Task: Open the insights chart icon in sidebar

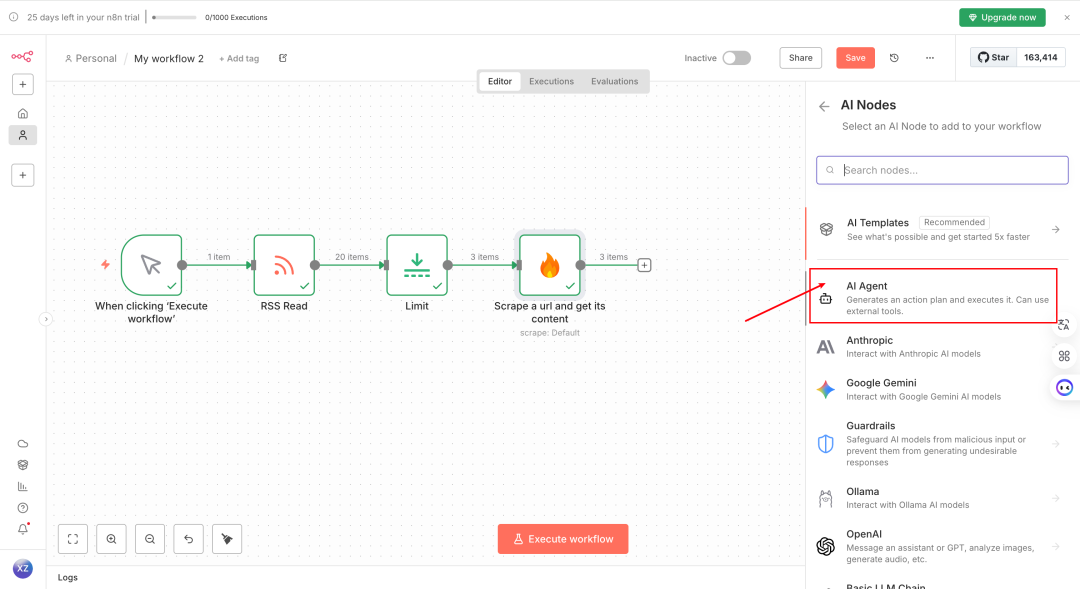Action: tap(23, 486)
